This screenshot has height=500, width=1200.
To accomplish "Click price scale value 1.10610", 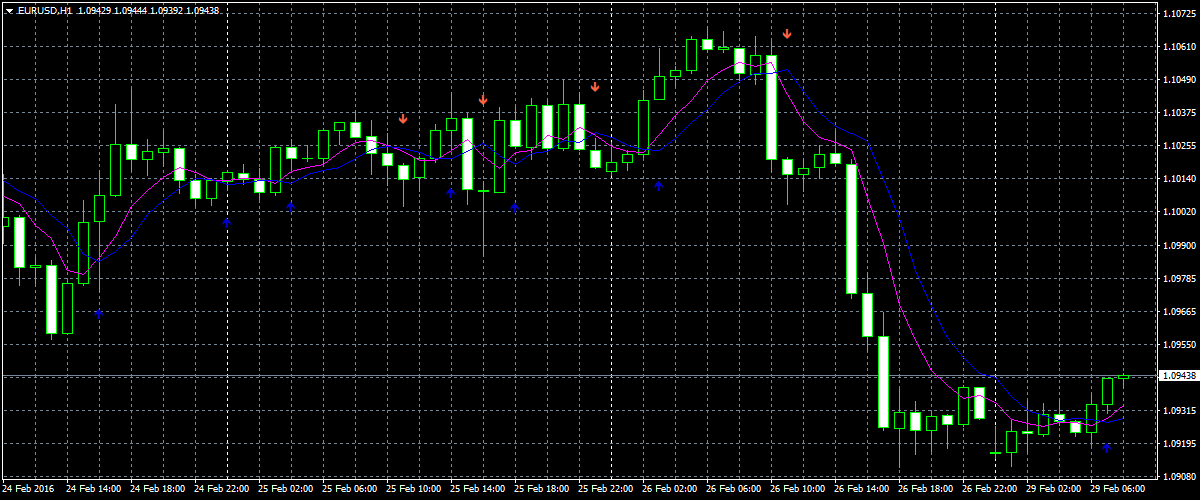I will coord(1179,47).
